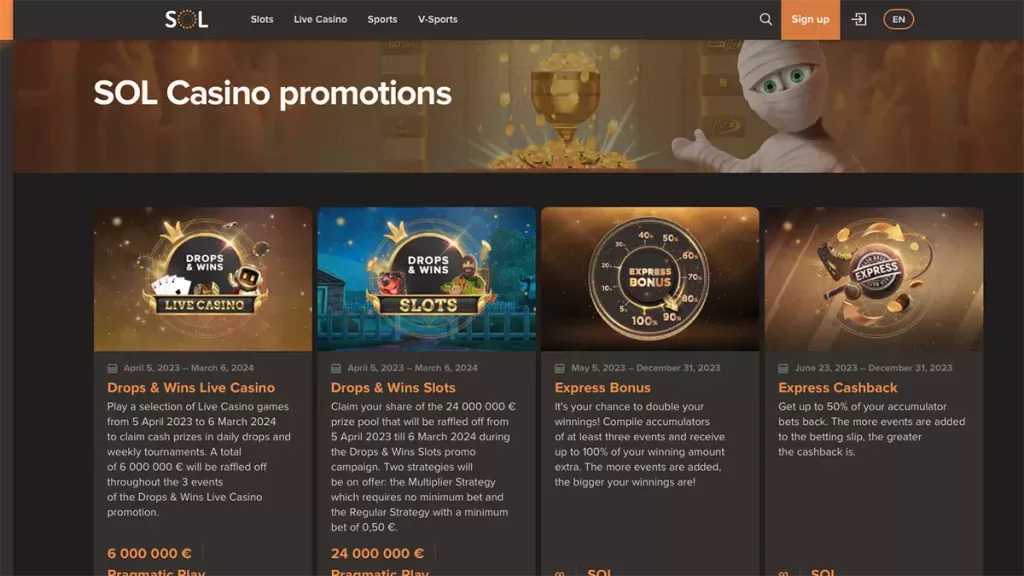
Task: Open the V-Sports section
Action: pyautogui.click(x=438, y=20)
